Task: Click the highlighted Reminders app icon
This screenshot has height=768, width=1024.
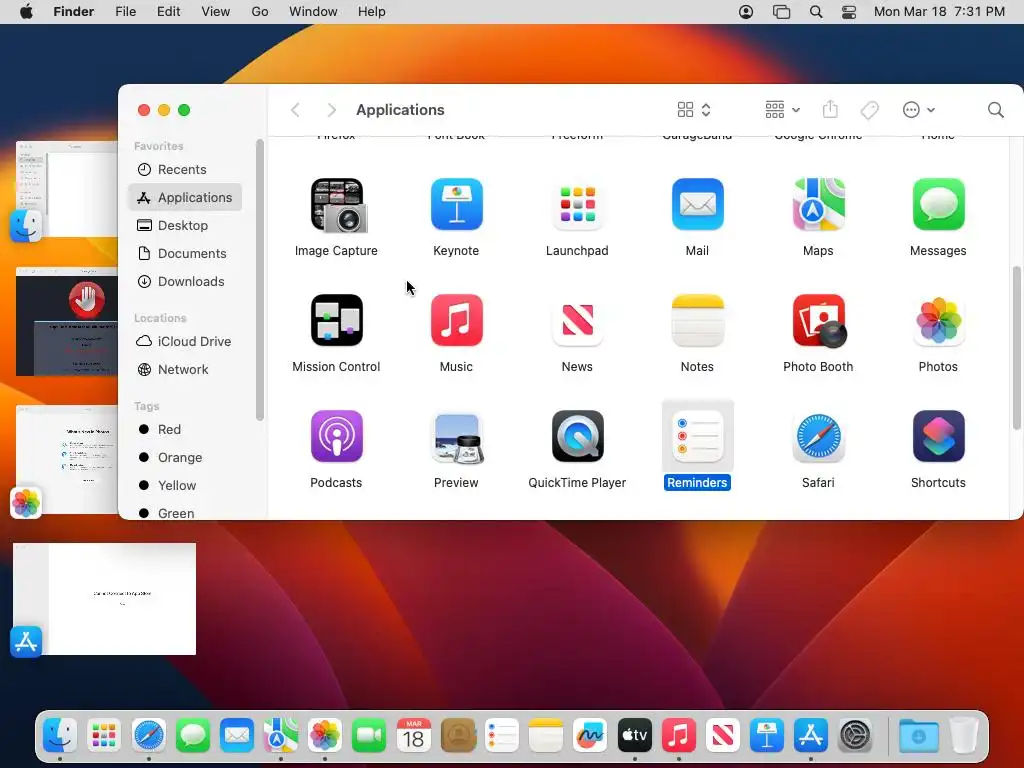Action: (697, 436)
